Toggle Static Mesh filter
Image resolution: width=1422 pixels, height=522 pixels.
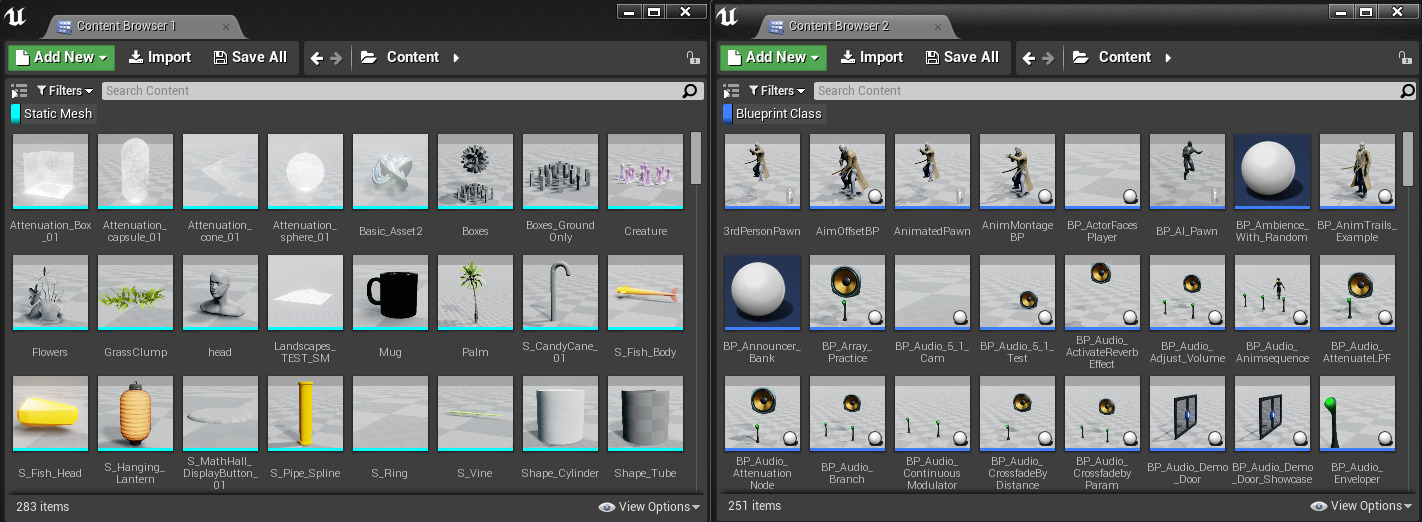click(x=52, y=114)
